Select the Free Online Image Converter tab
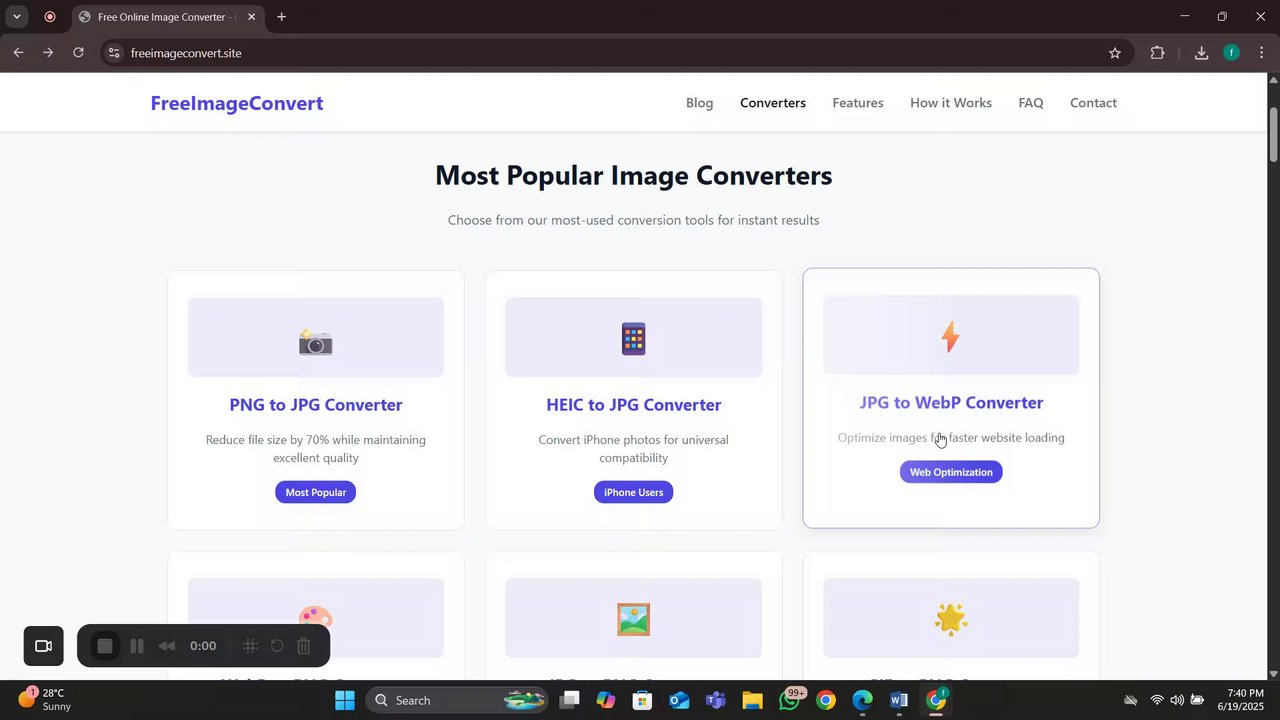1280x720 pixels. pos(167,17)
